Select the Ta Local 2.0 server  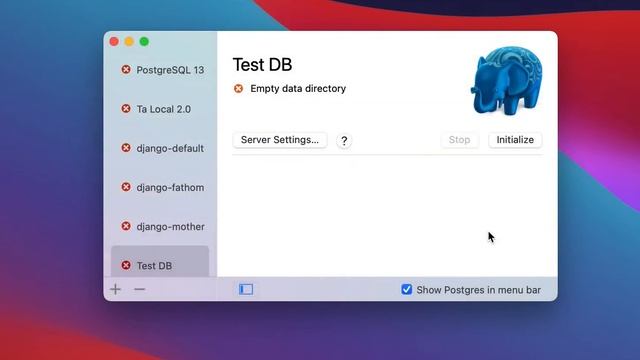click(x=160, y=109)
